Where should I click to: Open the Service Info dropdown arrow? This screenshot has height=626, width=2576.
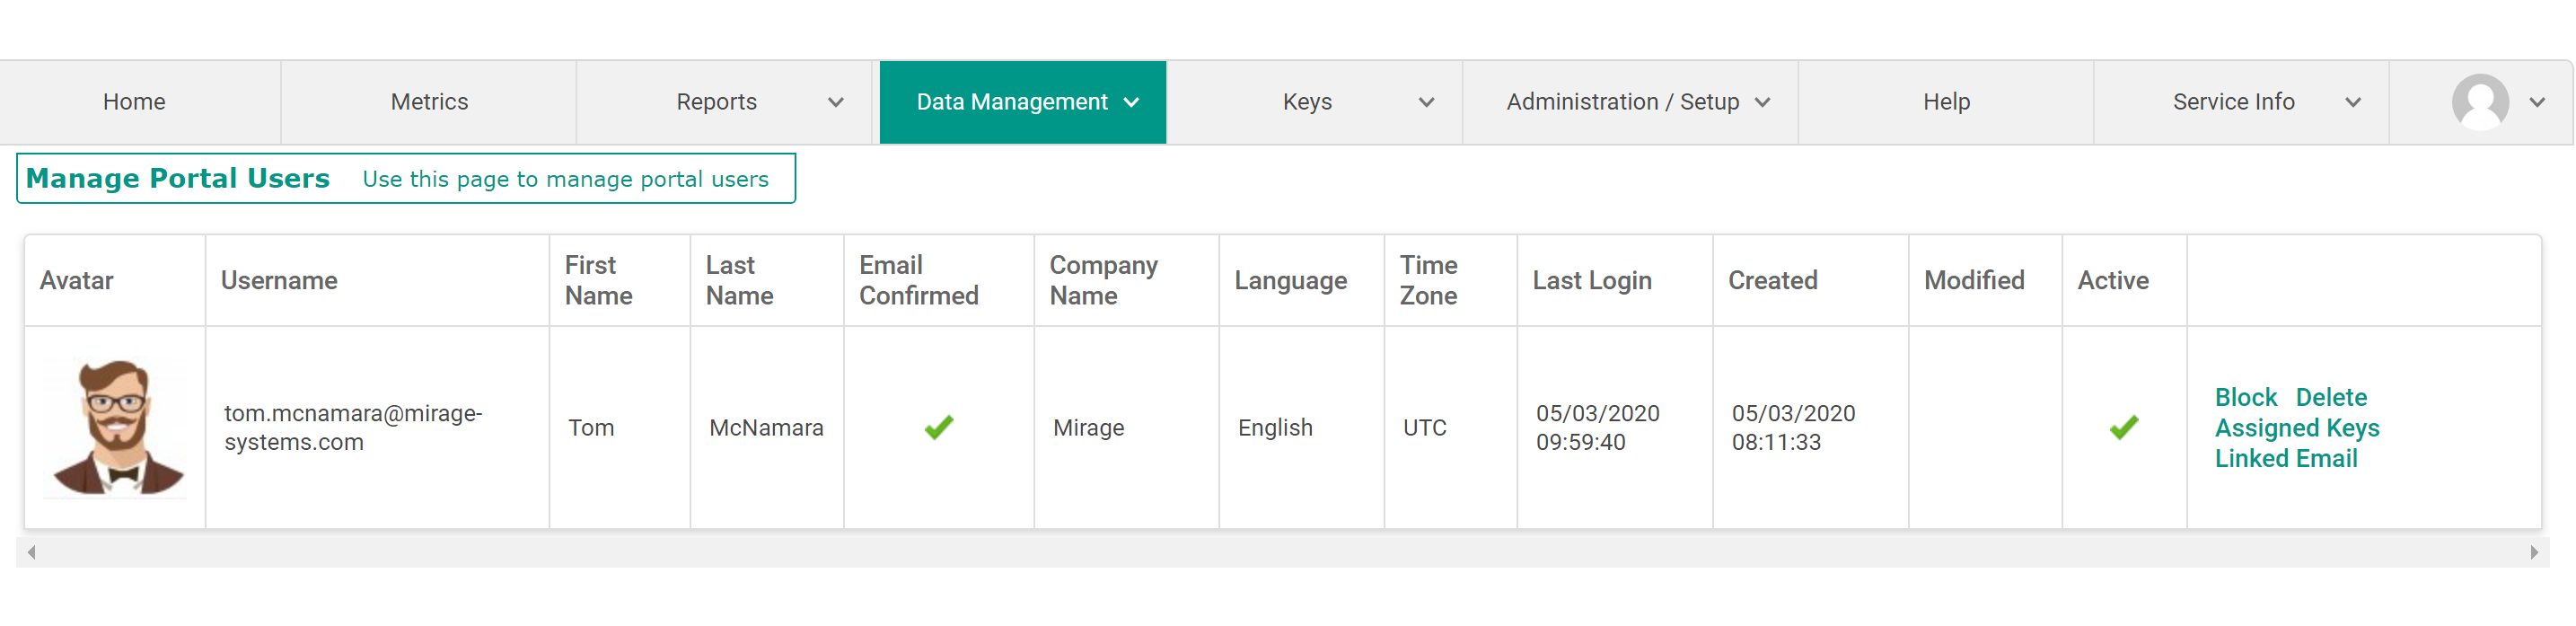(x=2352, y=102)
